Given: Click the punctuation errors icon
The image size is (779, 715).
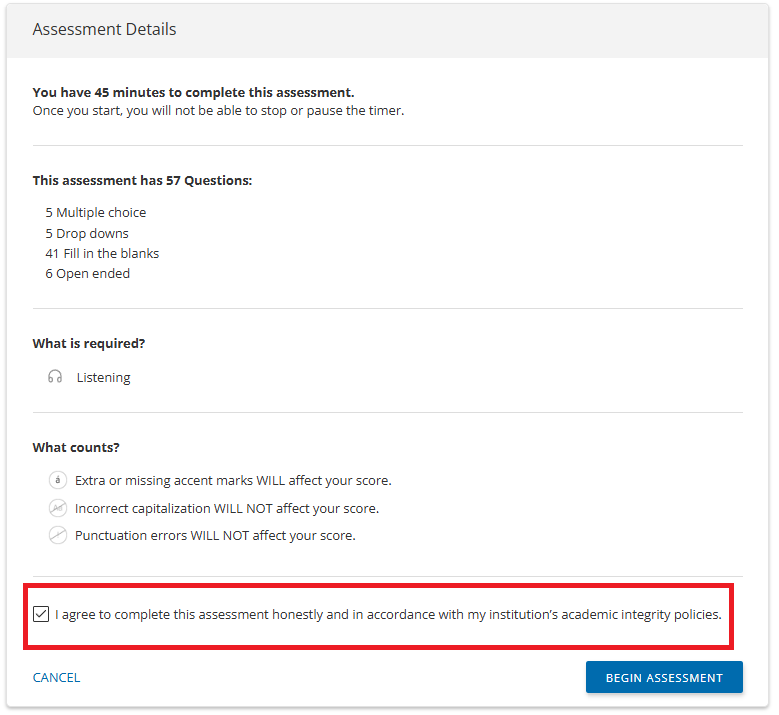Looking at the screenshot, I should pyautogui.click(x=58, y=535).
